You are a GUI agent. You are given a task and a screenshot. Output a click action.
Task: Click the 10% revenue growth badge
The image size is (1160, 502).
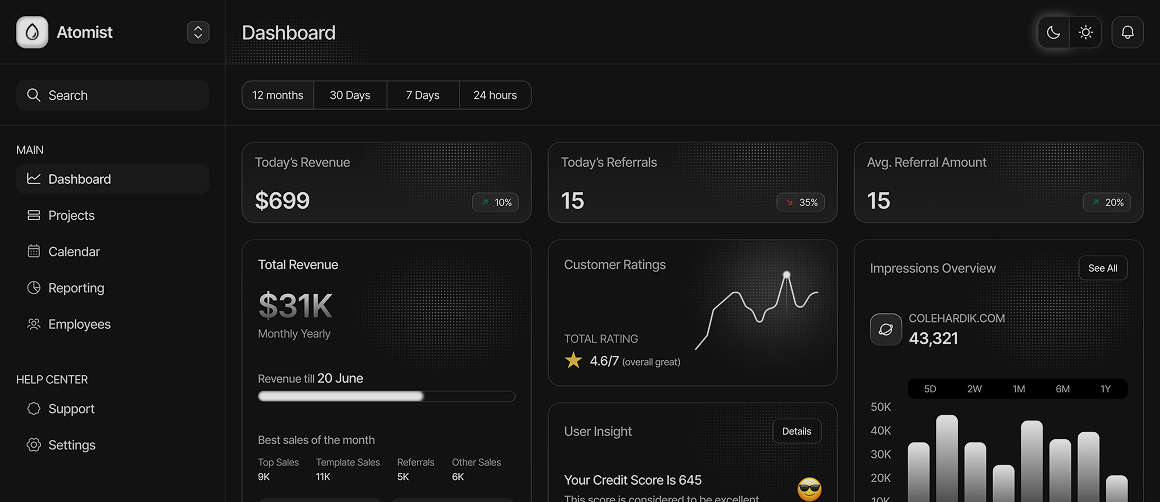pos(496,203)
